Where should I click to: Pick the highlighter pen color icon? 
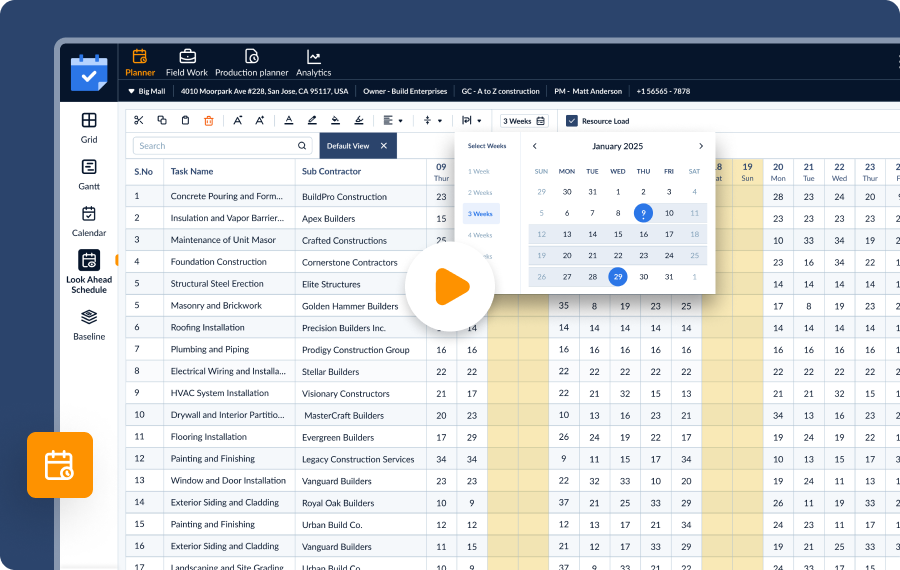click(312, 121)
